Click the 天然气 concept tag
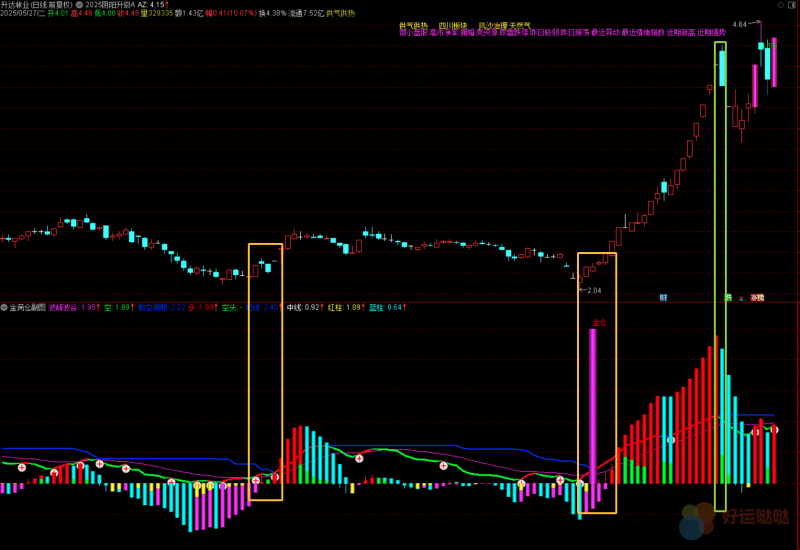 tap(520, 25)
